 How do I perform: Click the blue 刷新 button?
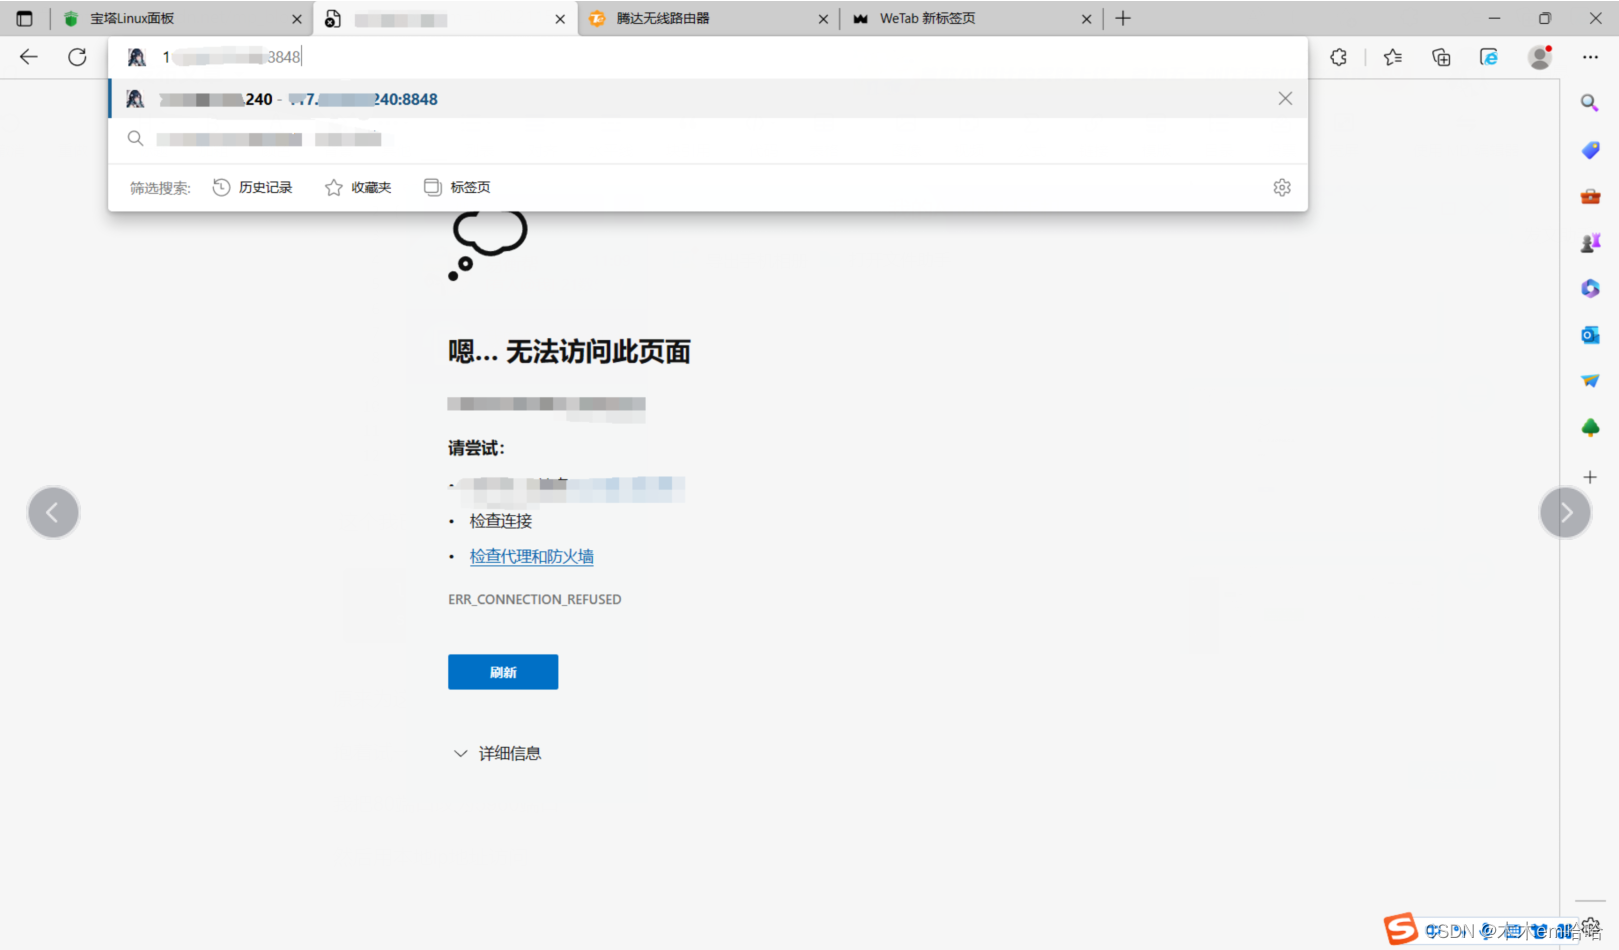point(503,672)
